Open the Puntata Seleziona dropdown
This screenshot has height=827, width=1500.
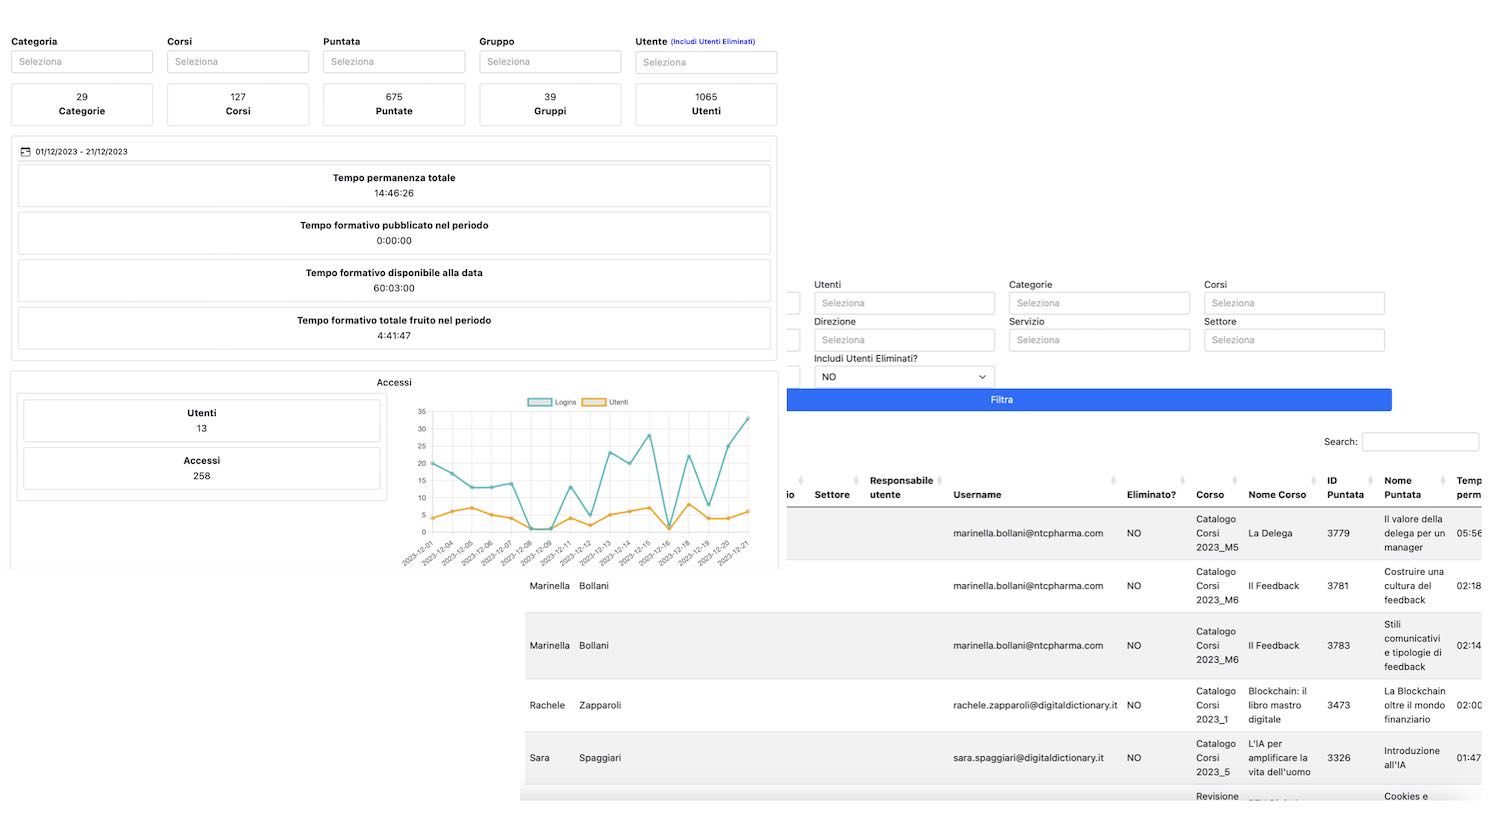click(x=393, y=61)
